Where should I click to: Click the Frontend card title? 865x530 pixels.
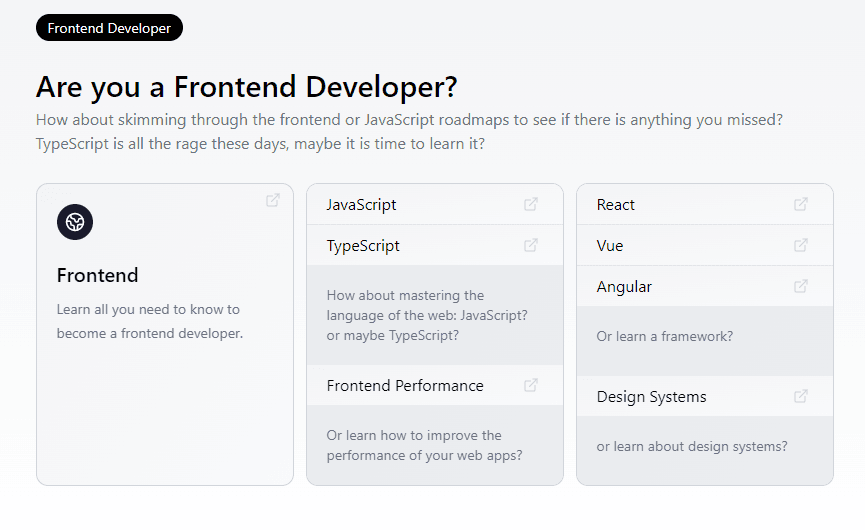98,275
